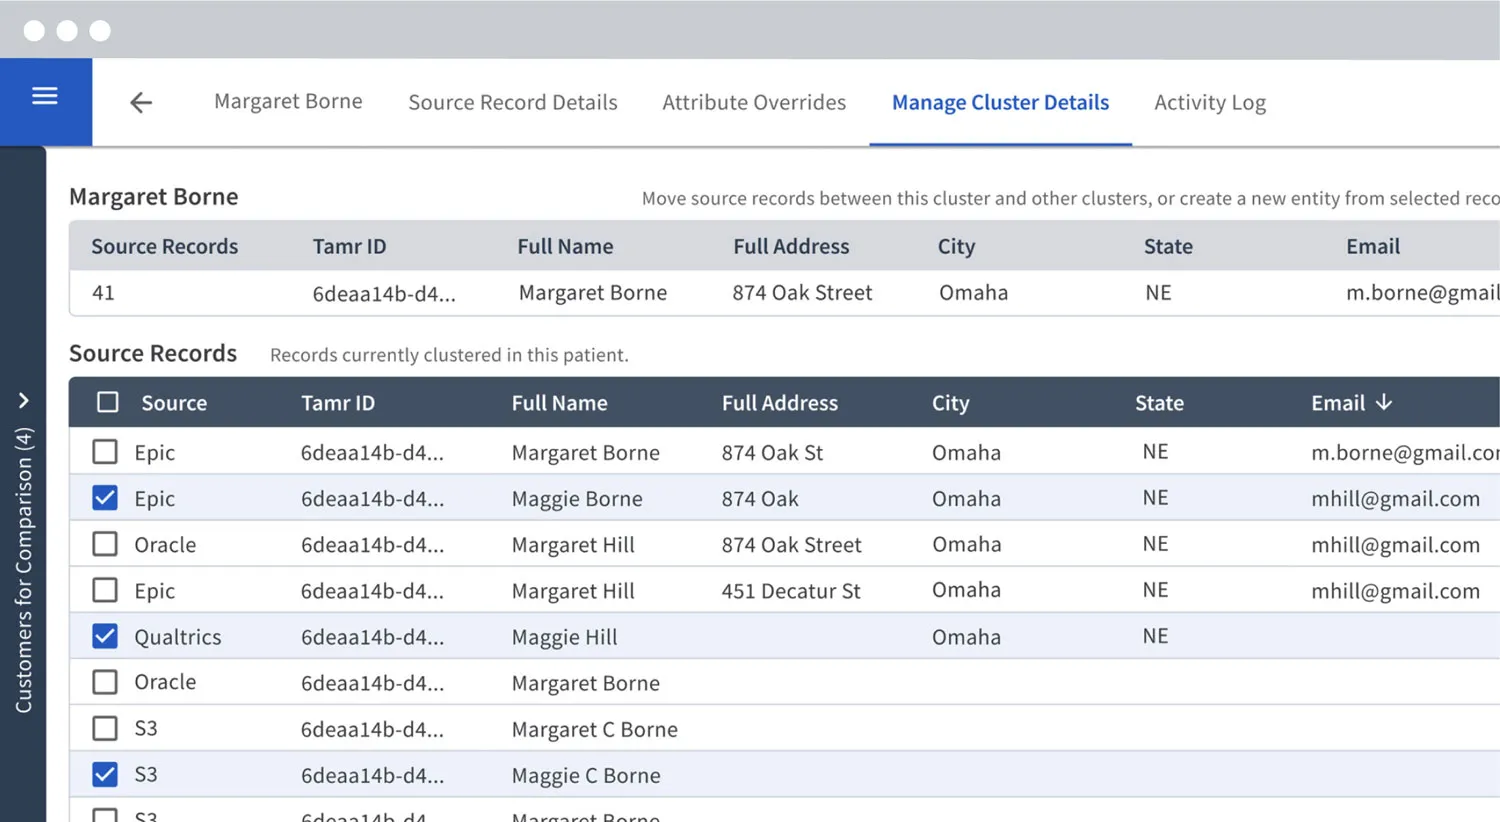Image resolution: width=1500 pixels, height=822 pixels.
Task: Open the Margaret Borne tab
Action: tap(288, 102)
